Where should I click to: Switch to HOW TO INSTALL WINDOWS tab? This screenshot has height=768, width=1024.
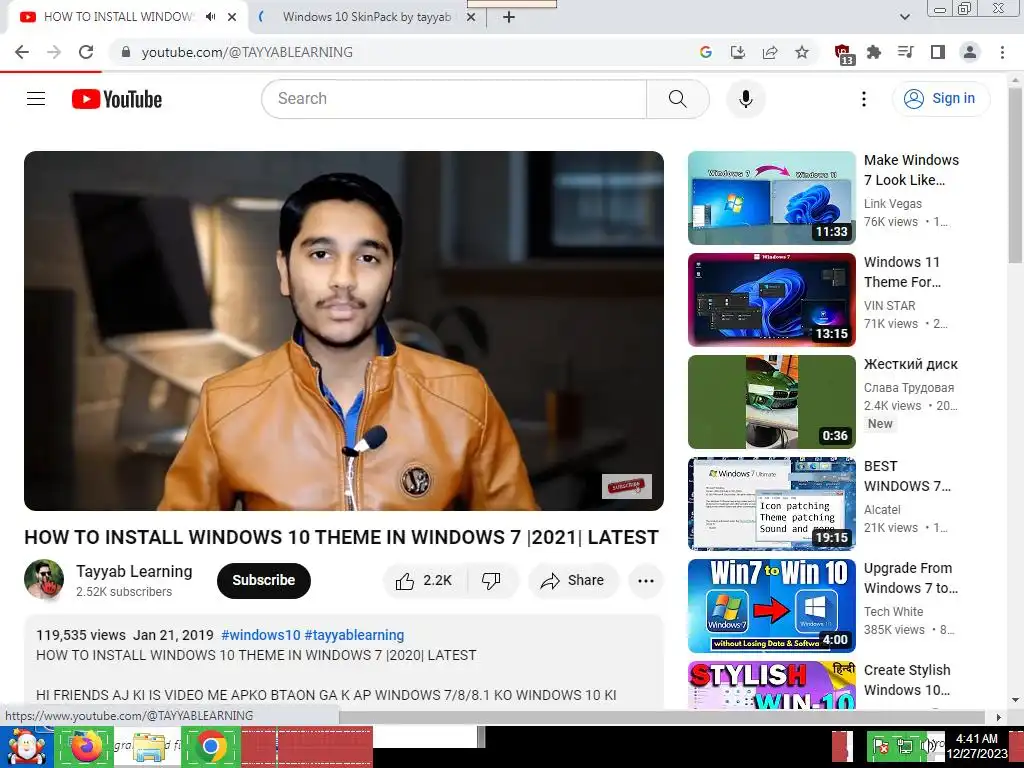tap(118, 17)
